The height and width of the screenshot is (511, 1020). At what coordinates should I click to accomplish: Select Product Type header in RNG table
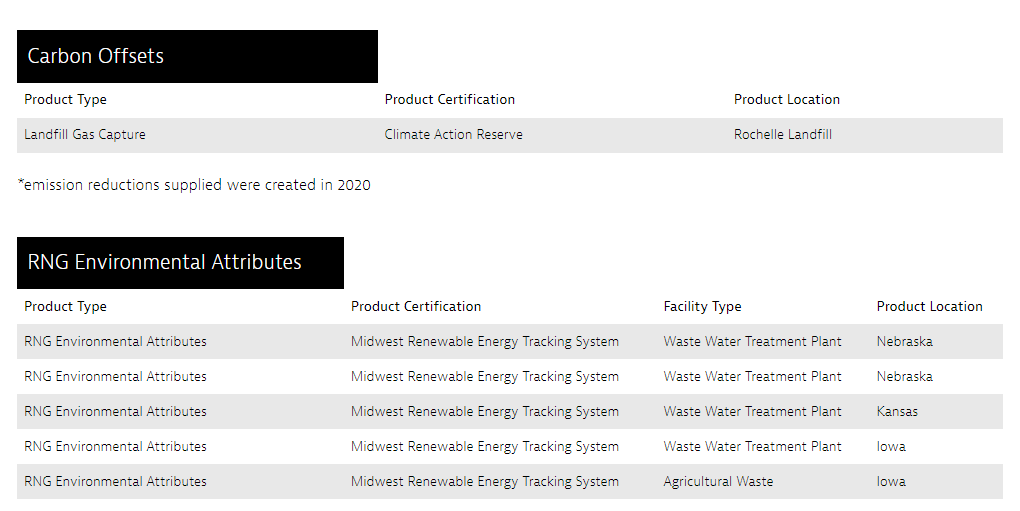66,306
